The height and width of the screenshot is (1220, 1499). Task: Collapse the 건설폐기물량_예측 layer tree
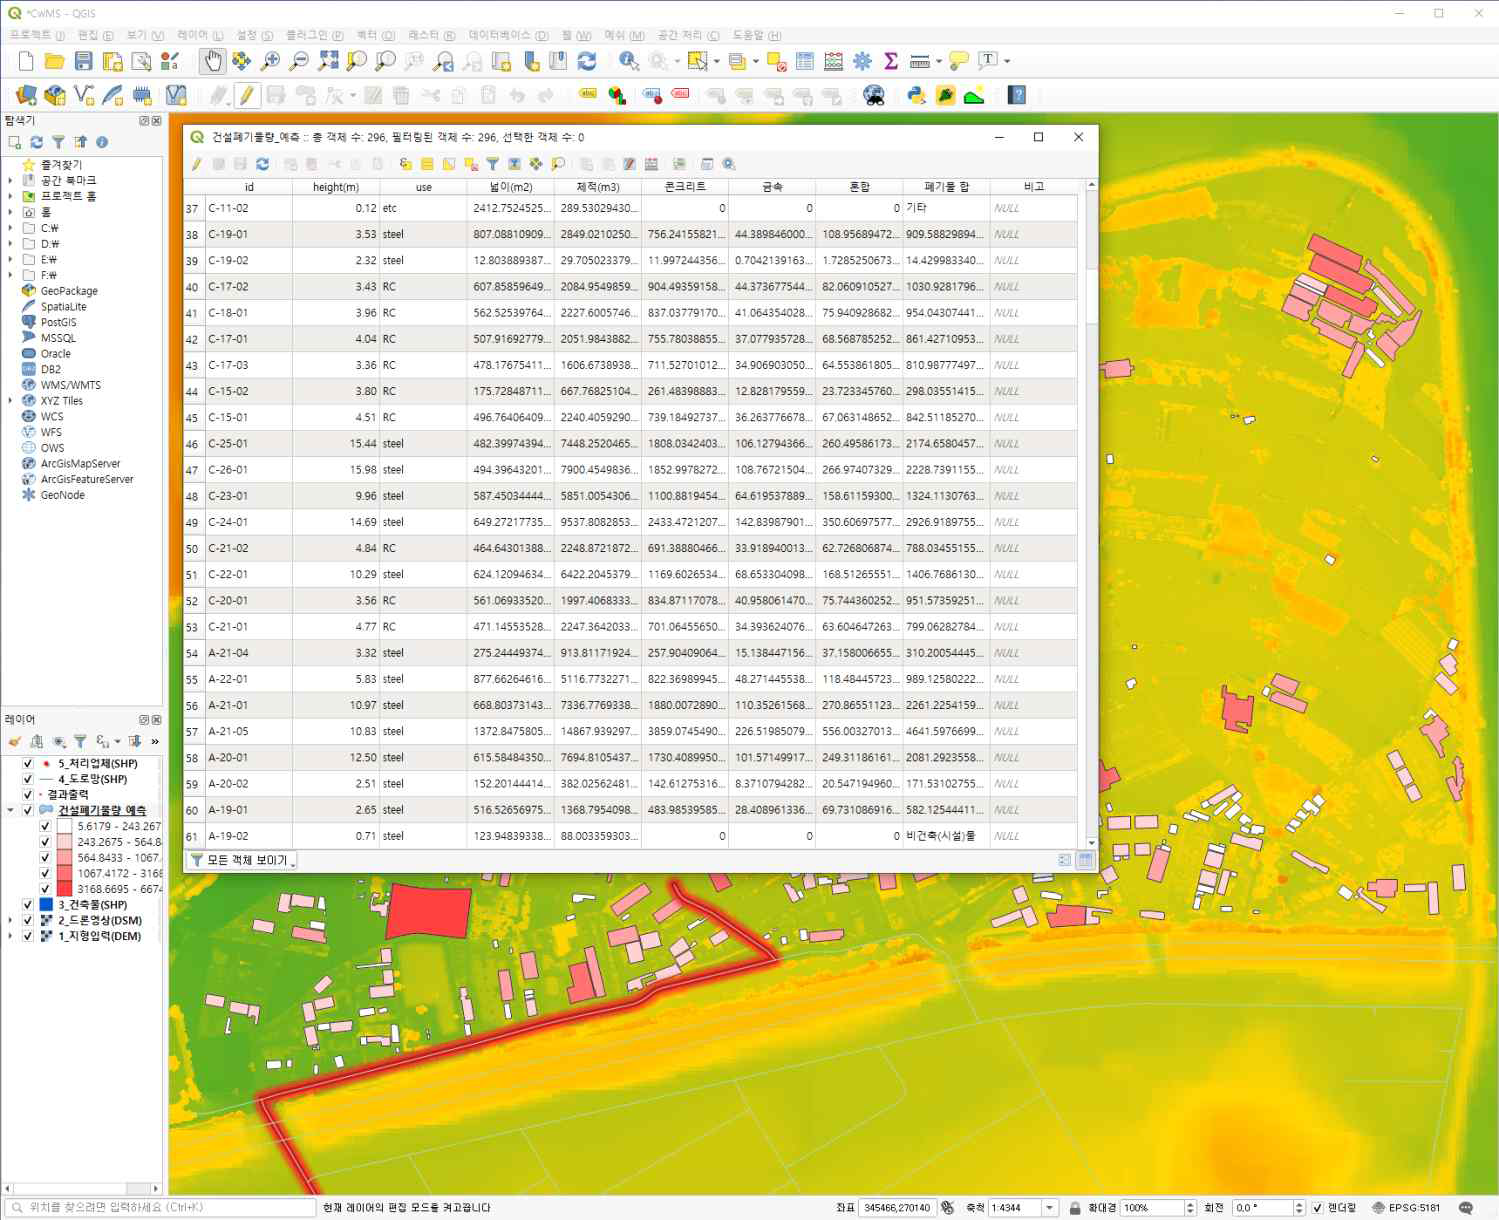point(11,810)
